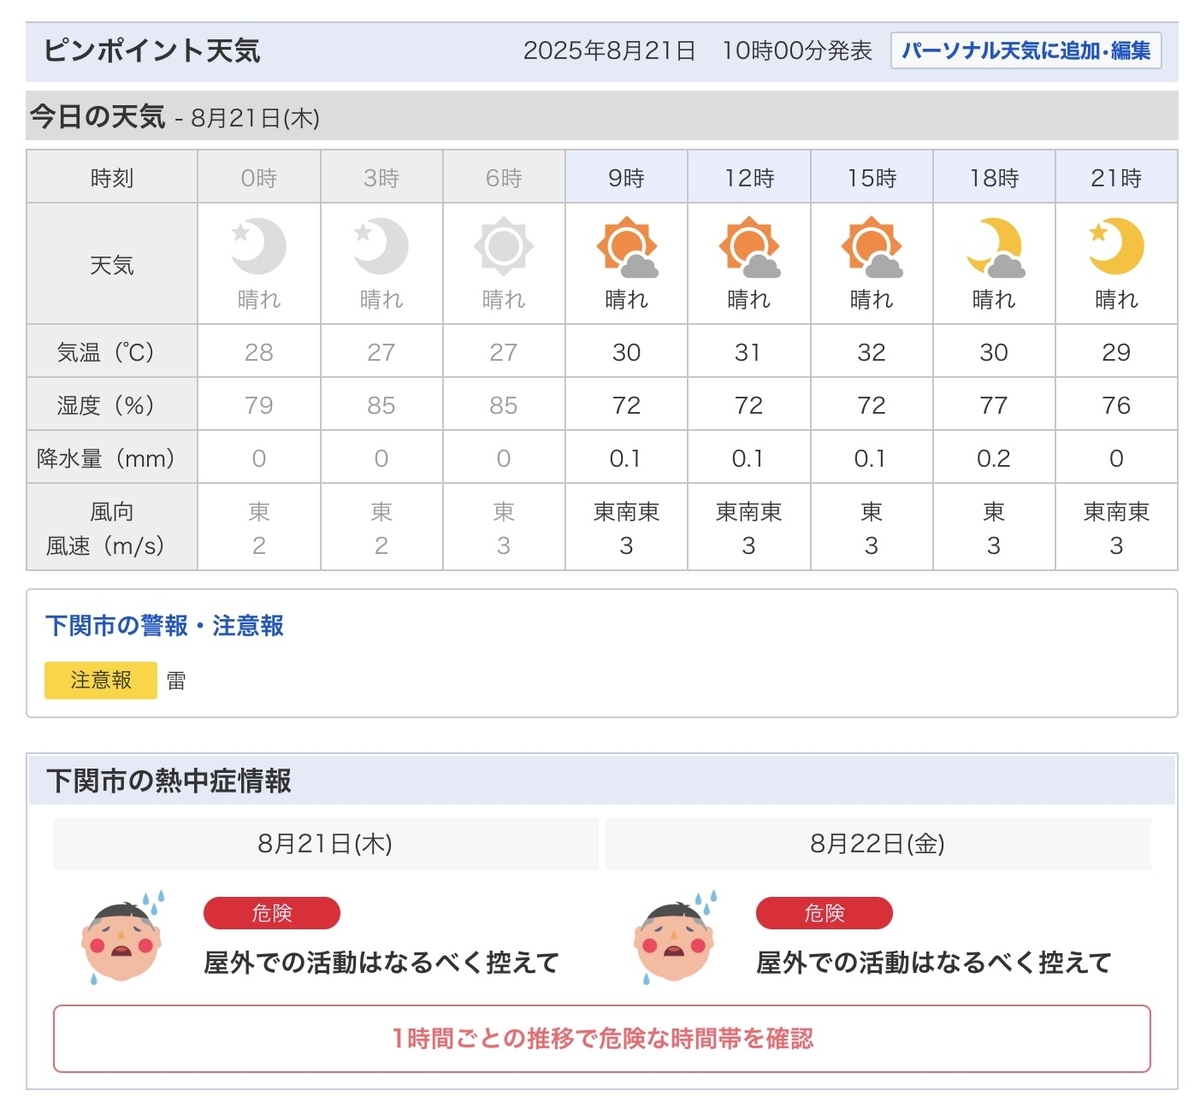
Task: Click the yellow 注意報 badge
Action: point(101,681)
